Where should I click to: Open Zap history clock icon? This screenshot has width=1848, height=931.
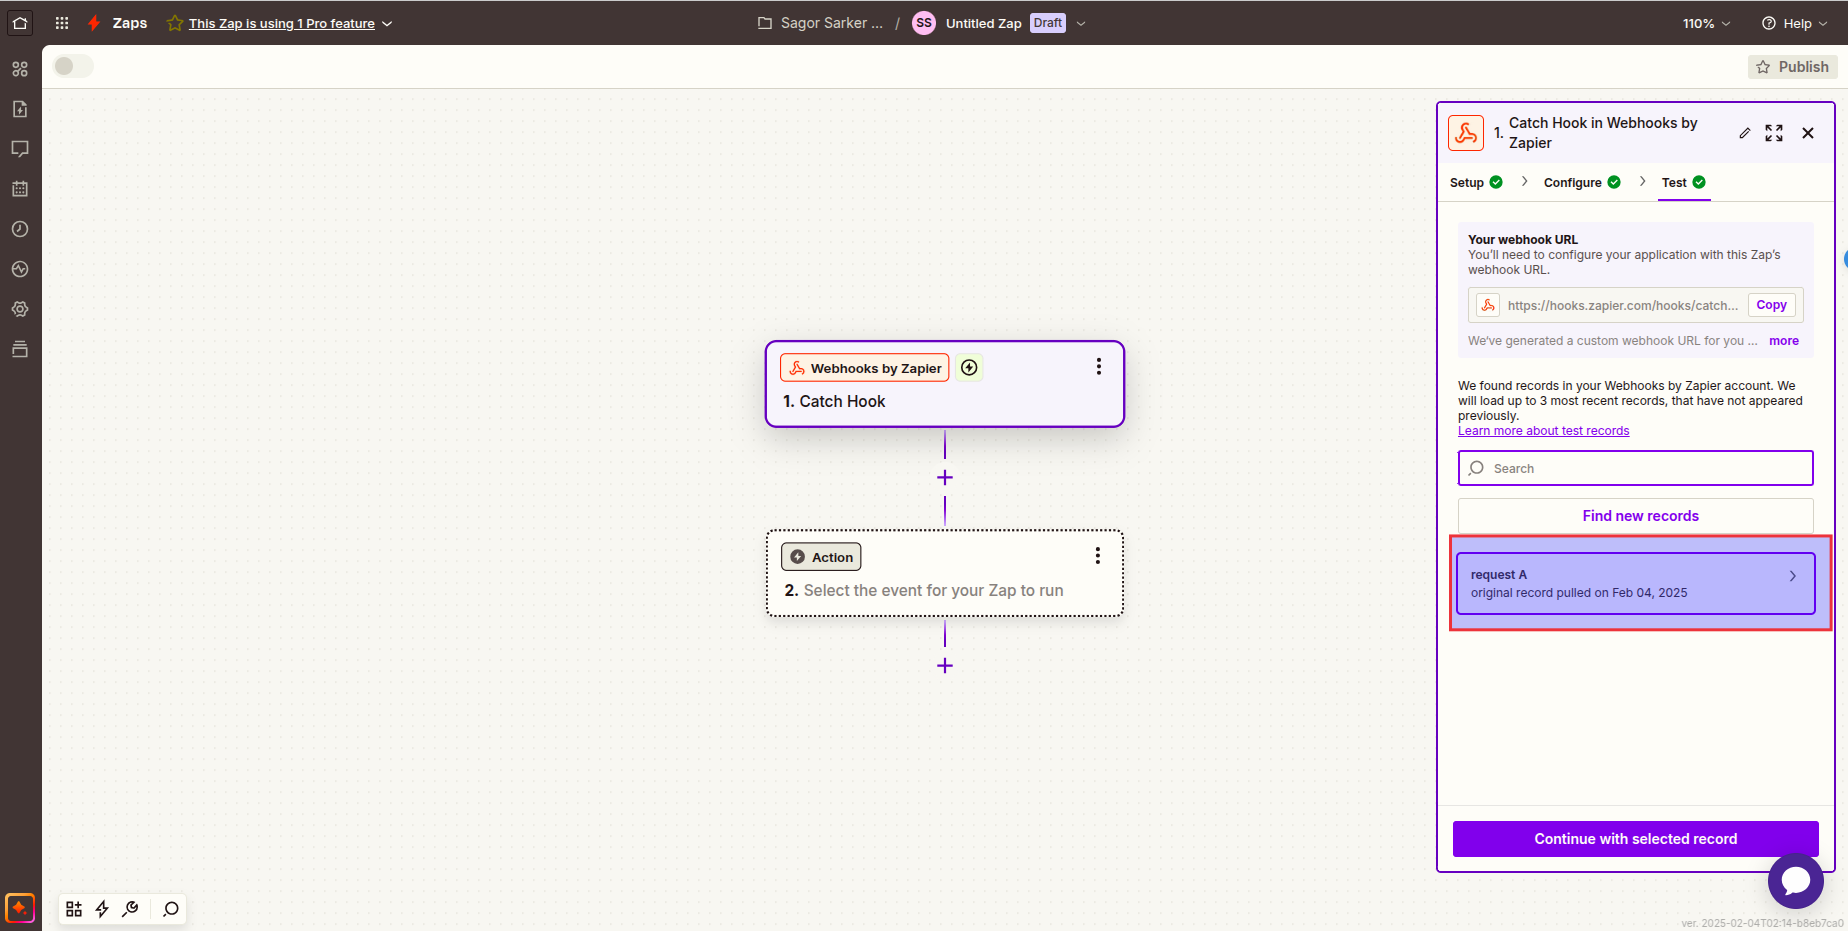pos(20,229)
